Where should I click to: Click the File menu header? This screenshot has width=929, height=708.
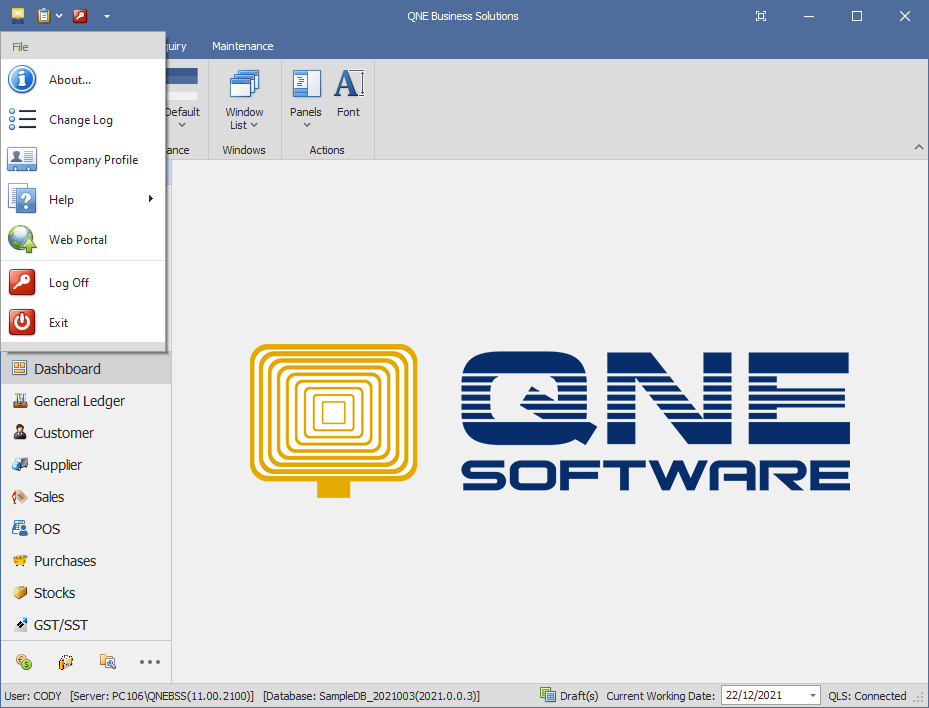point(20,47)
